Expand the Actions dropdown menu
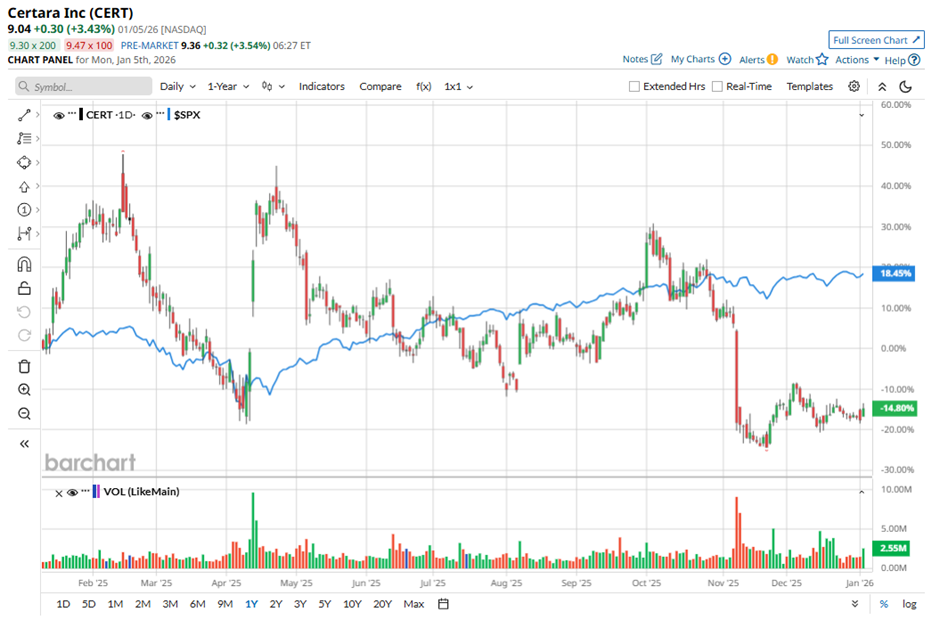This screenshot has width=940, height=620. [857, 59]
